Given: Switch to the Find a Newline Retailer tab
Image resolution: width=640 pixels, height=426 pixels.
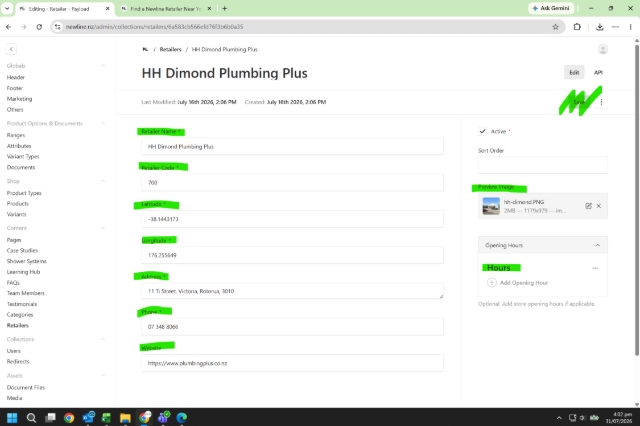Looking at the screenshot, I should point(165,9).
